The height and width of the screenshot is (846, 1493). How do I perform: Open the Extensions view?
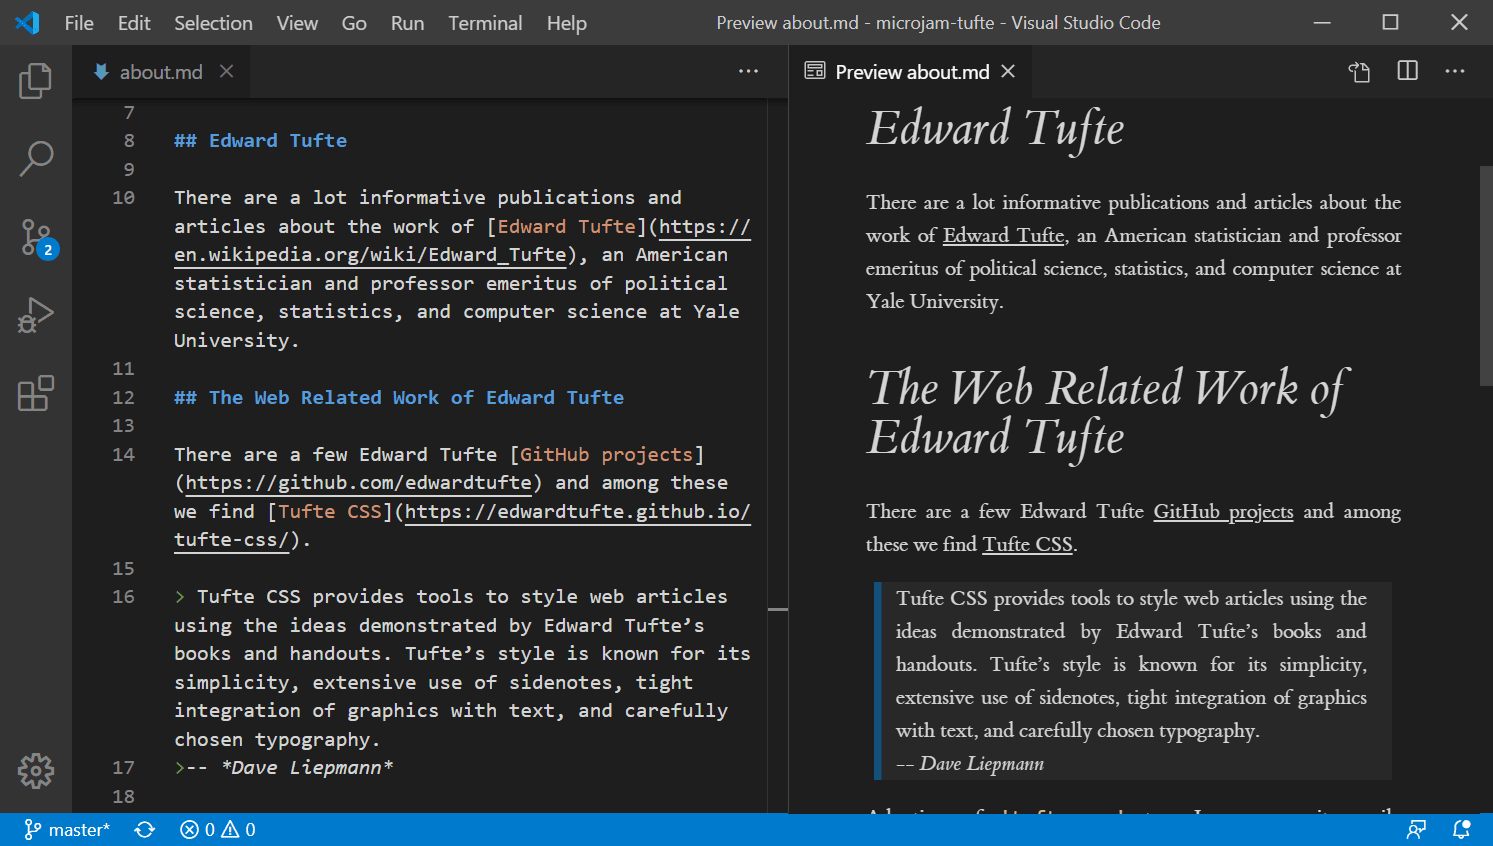(36, 393)
